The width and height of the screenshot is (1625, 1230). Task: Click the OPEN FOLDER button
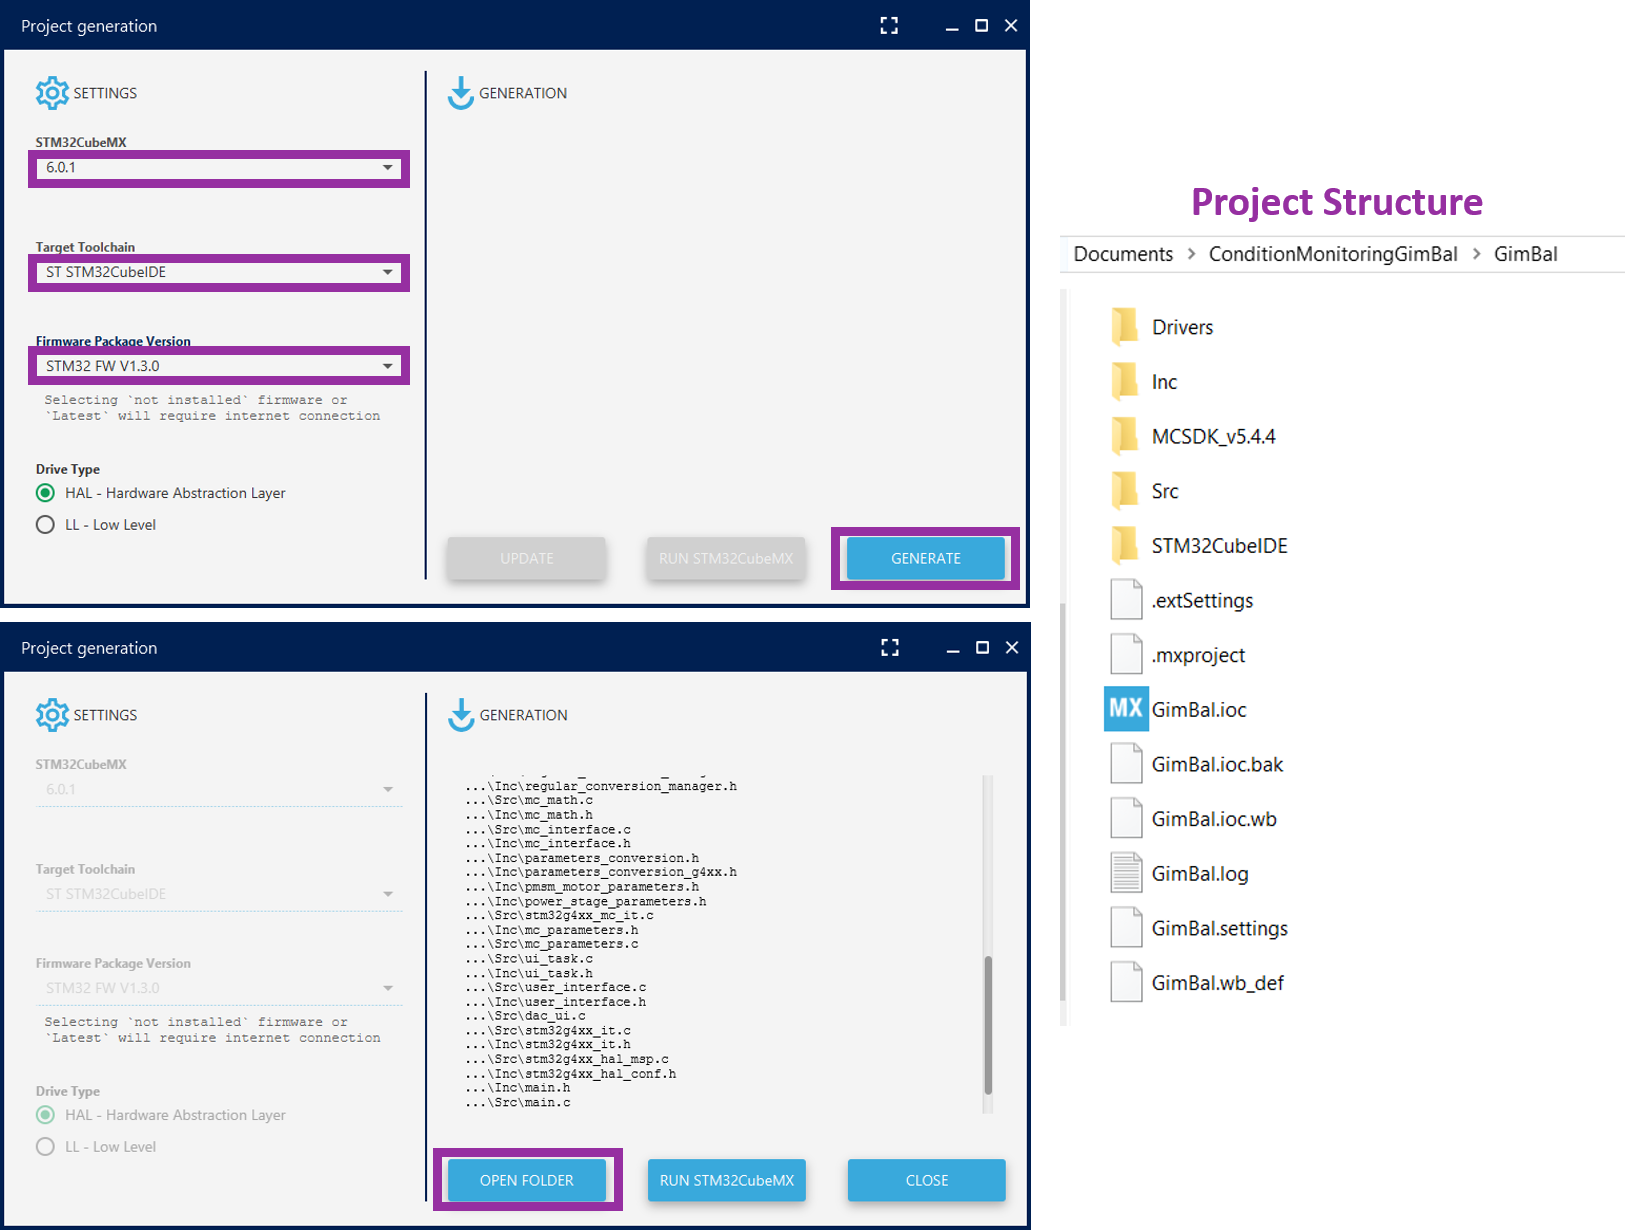[x=527, y=1180]
